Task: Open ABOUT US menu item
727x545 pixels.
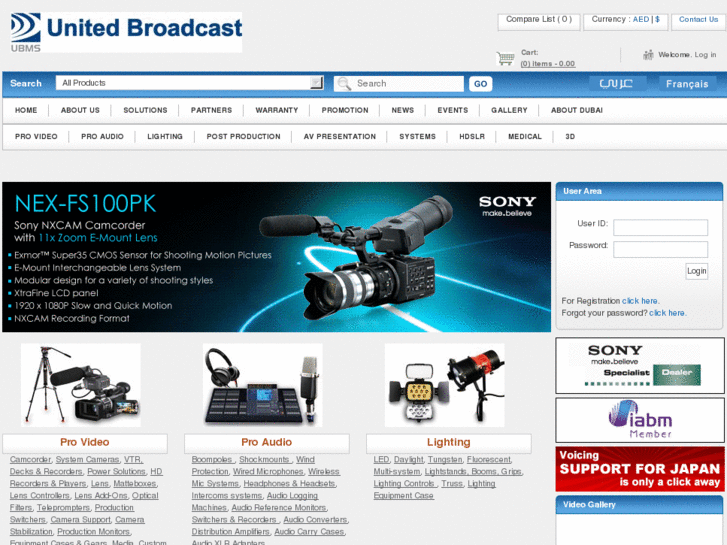Action: [80, 110]
